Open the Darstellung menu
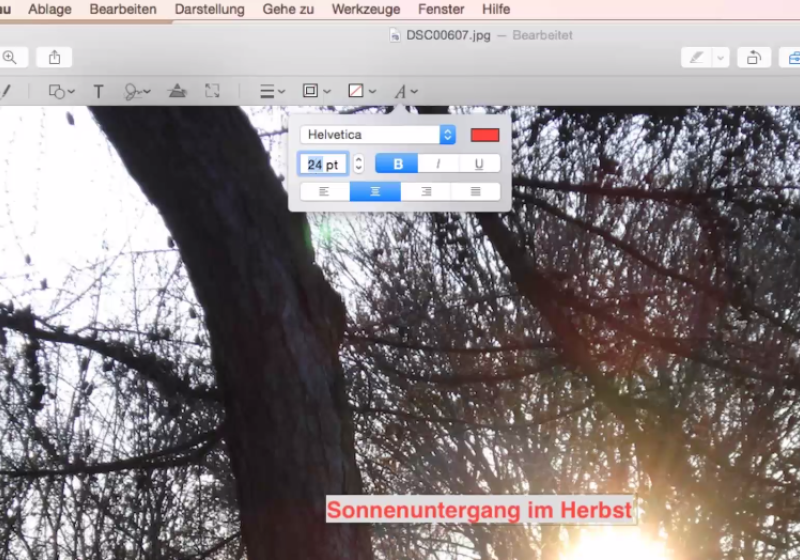 [x=209, y=9]
